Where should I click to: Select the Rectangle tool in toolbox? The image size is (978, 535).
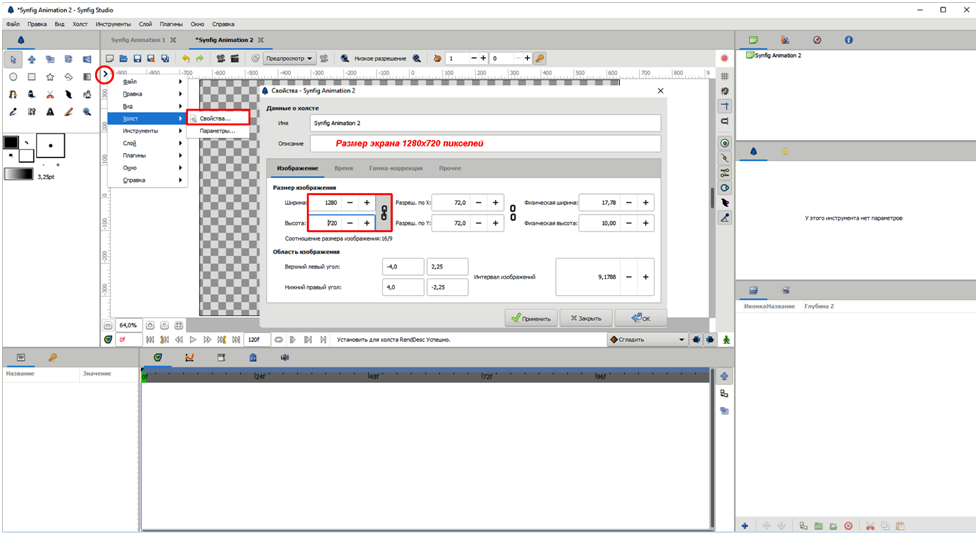pyautogui.click(x=32, y=77)
